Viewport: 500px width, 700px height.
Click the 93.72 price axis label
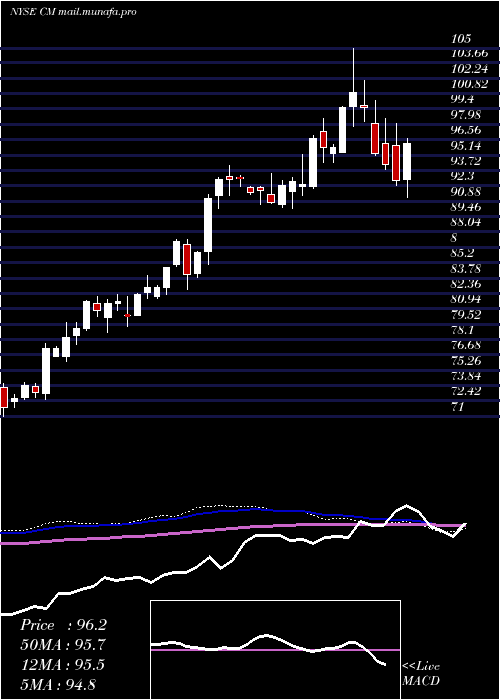tap(467, 161)
